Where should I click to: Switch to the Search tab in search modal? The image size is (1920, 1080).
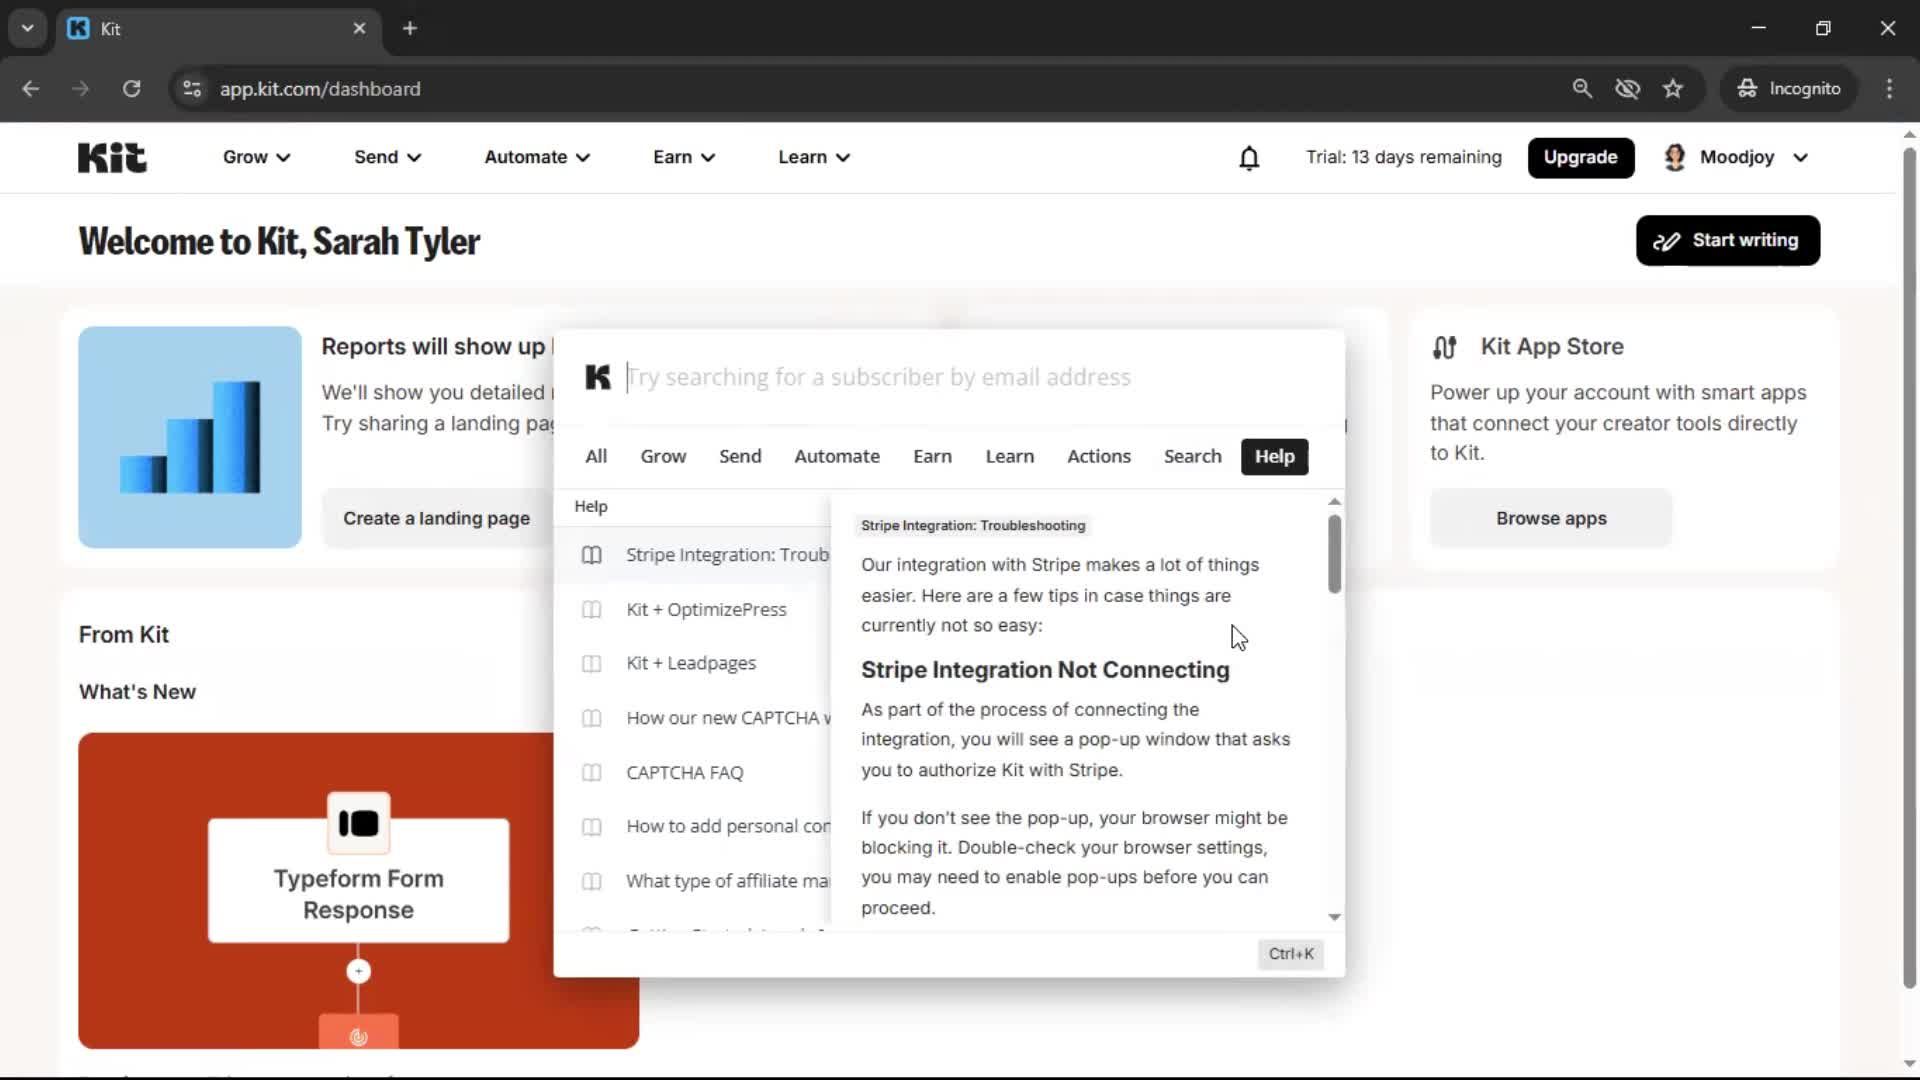[1192, 456]
